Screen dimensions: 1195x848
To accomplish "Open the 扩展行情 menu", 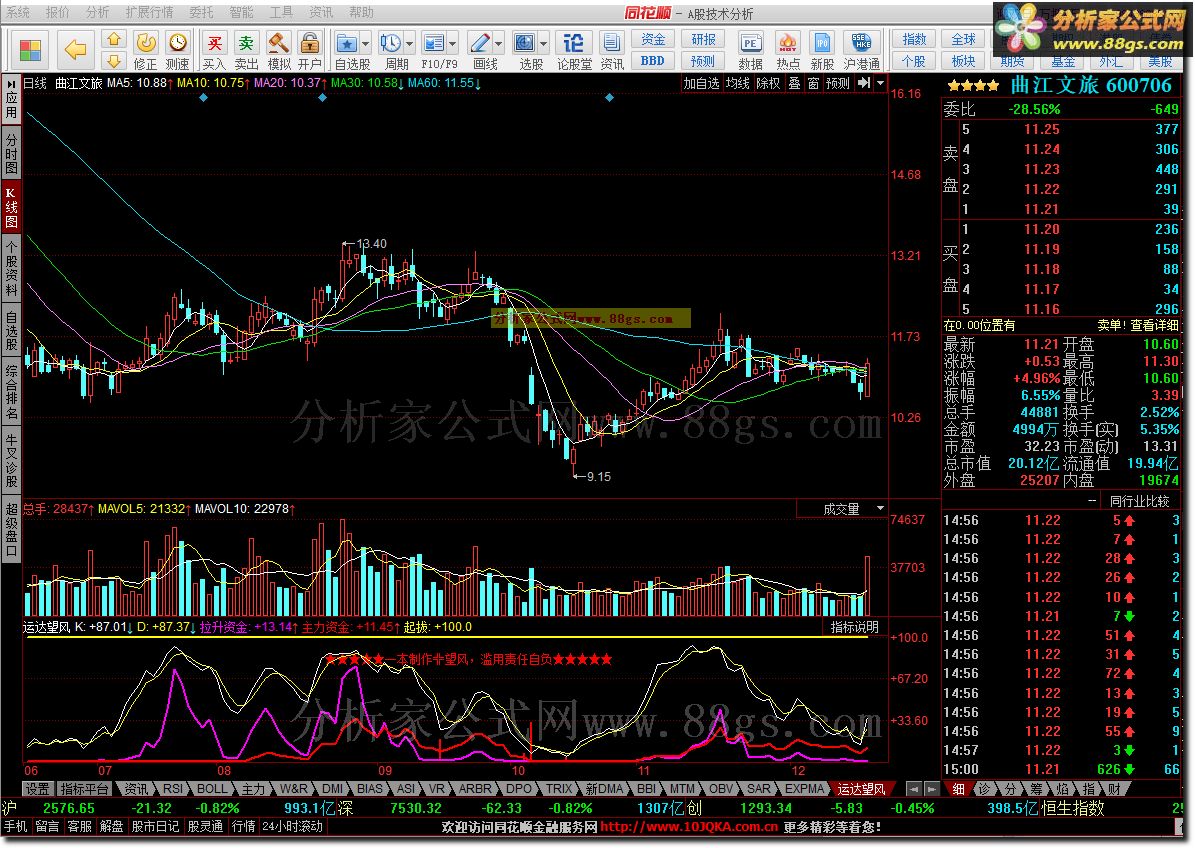I will pos(149,12).
